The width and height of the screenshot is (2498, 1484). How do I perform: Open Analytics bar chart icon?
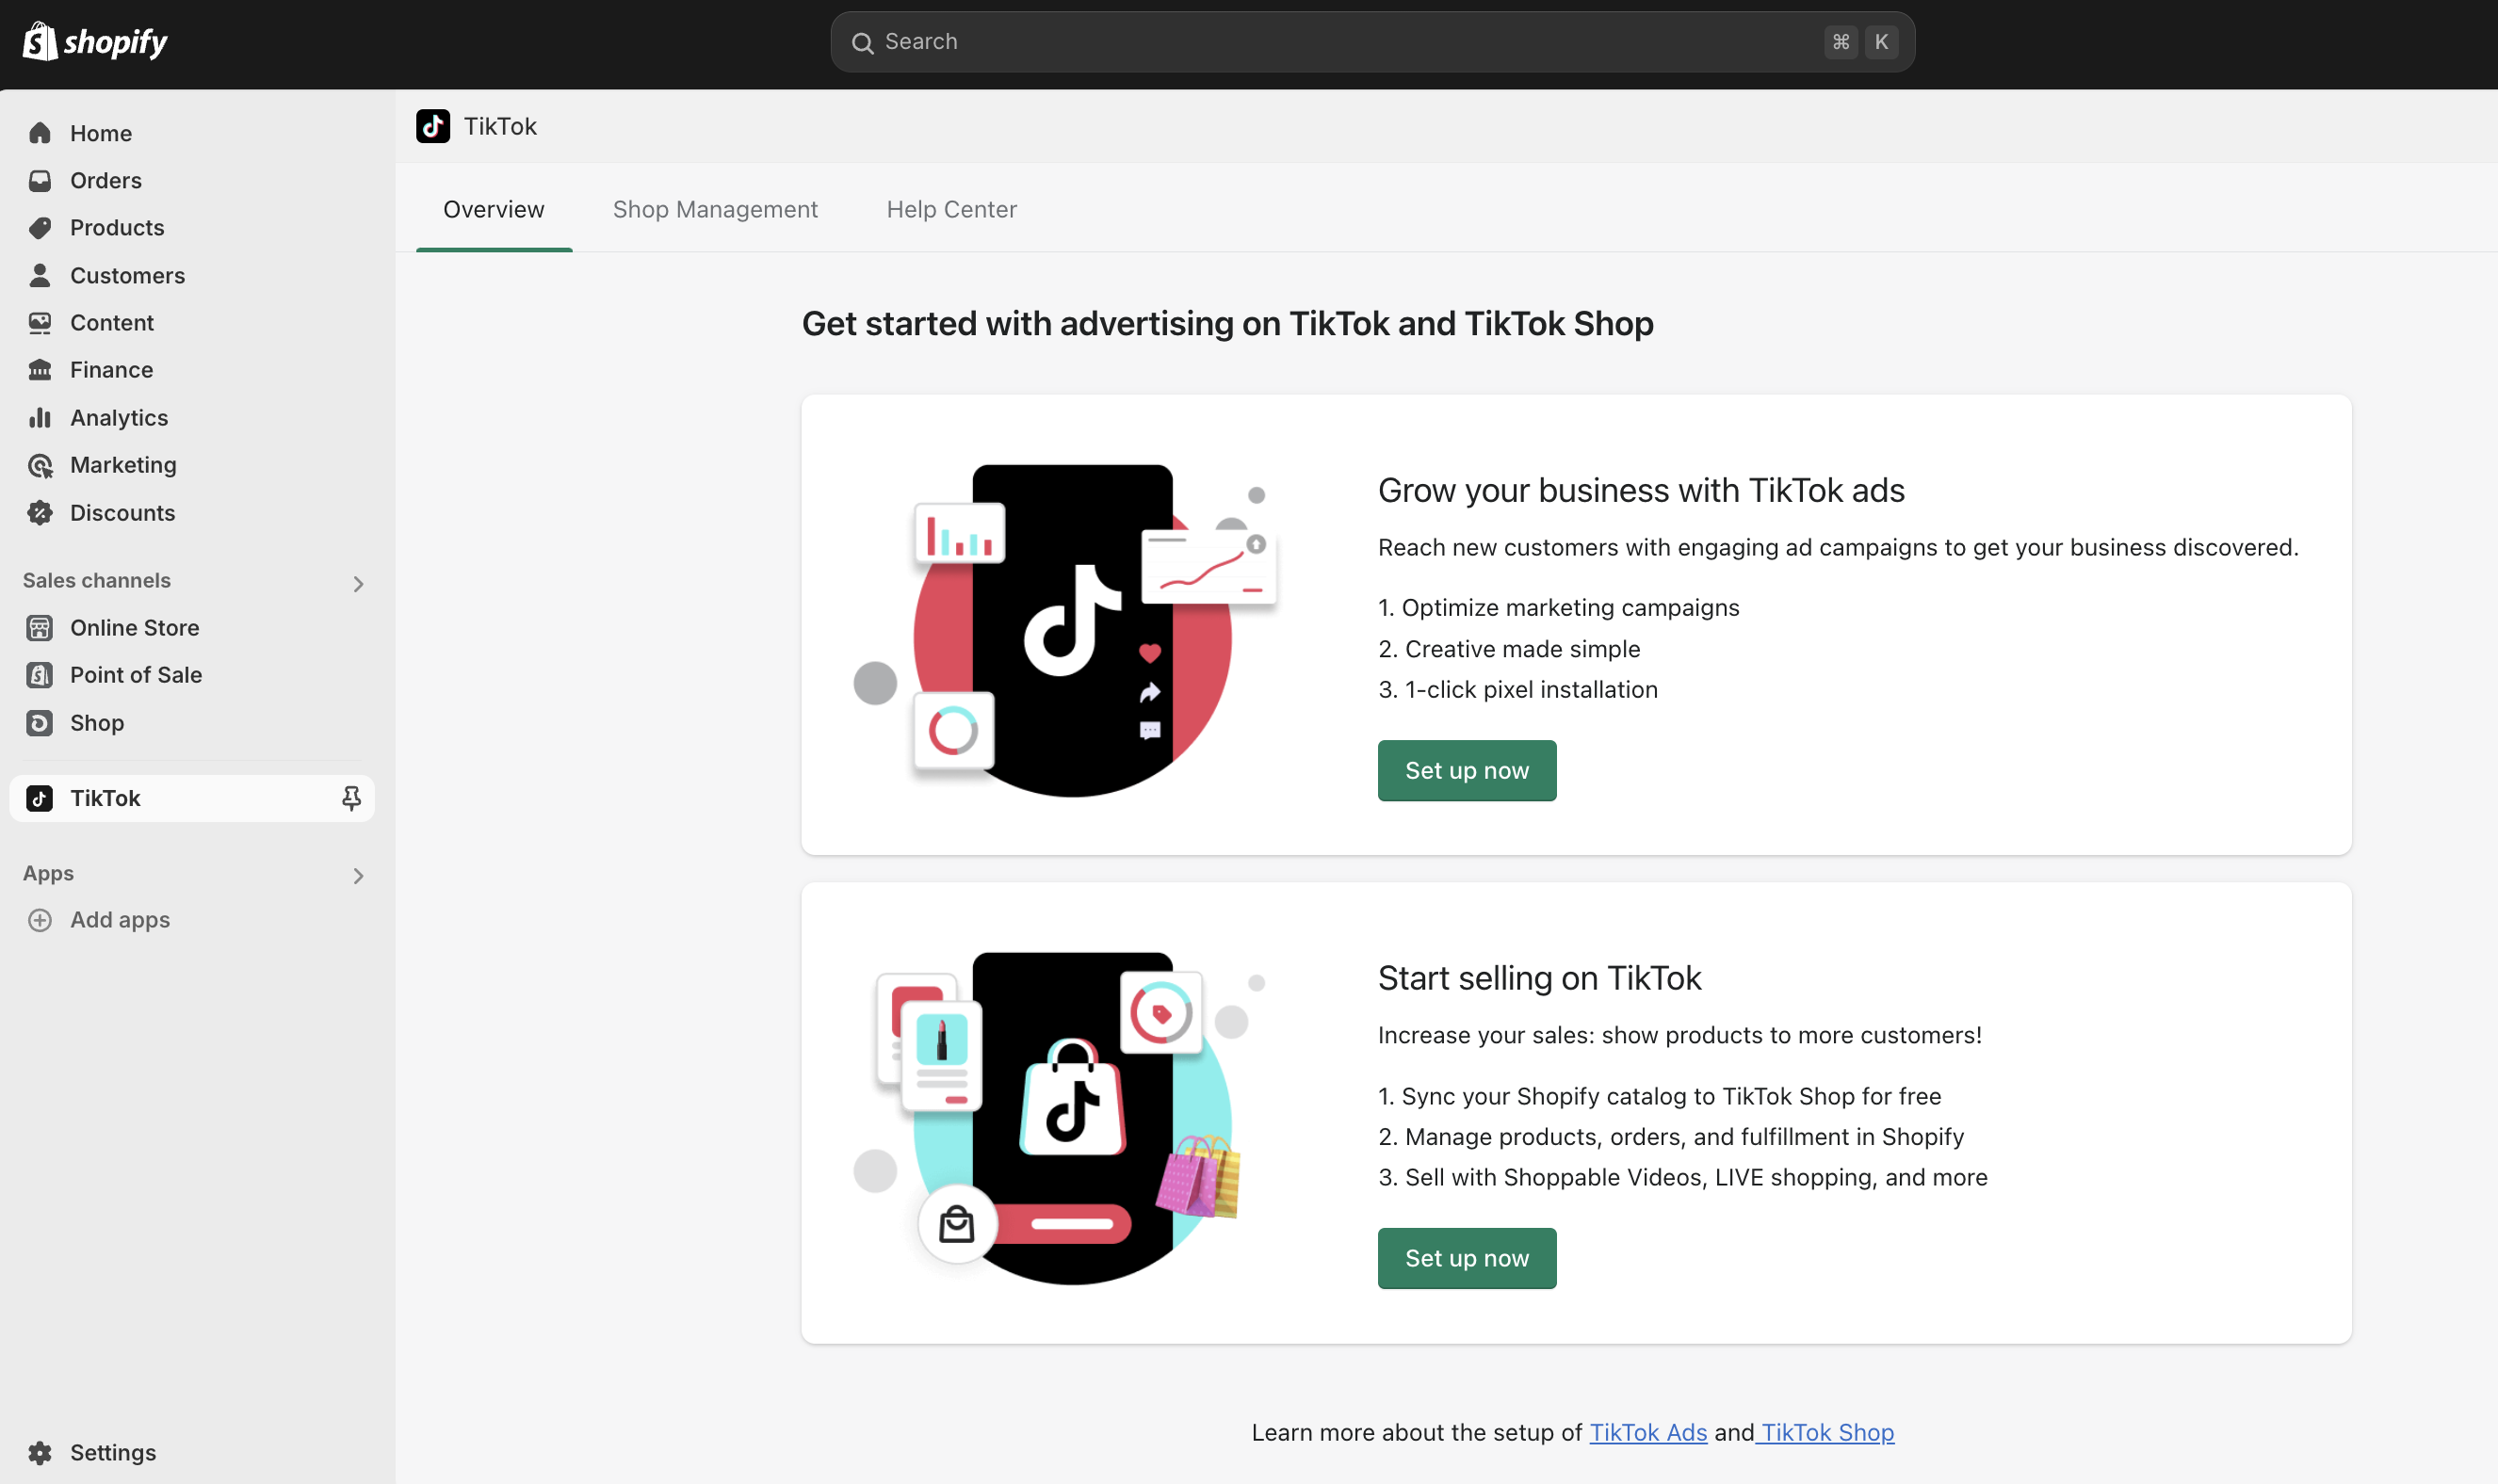point(40,418)
